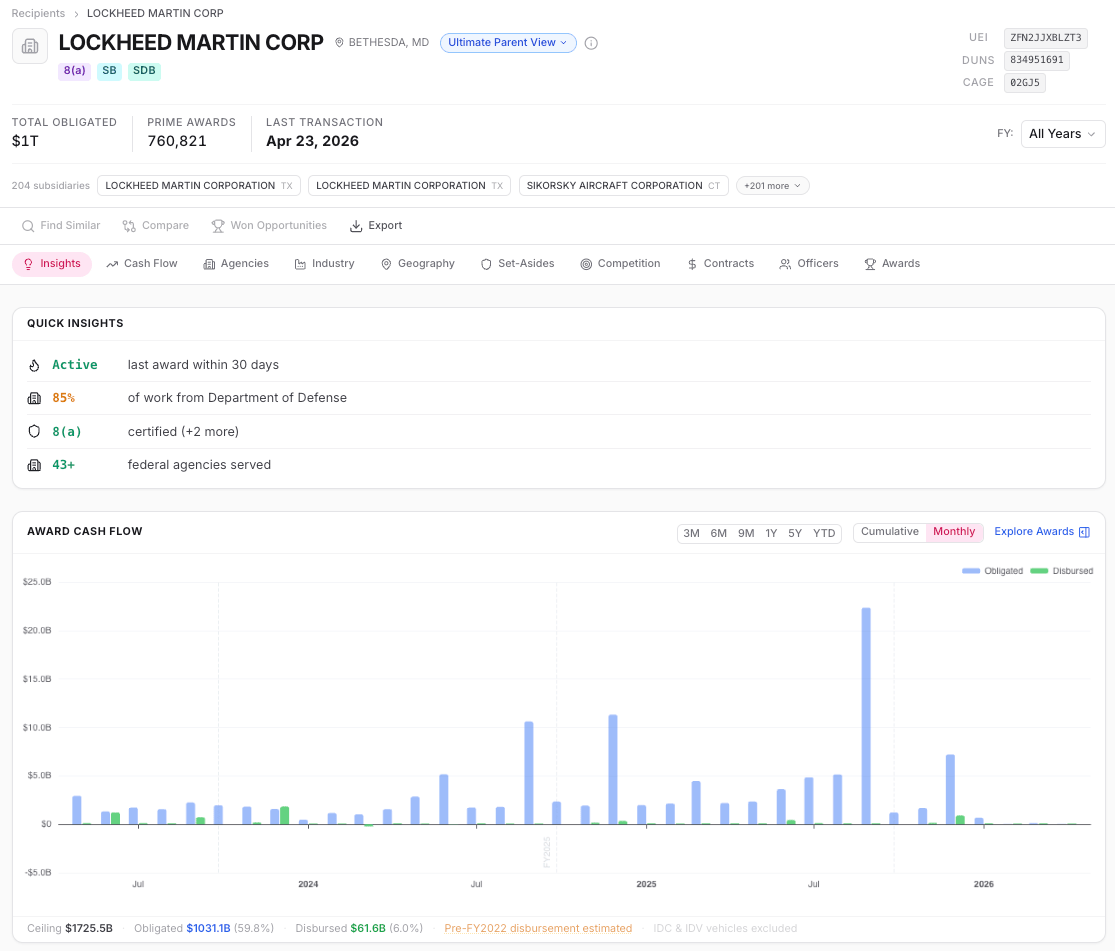Select the YTD time range
1115x951 pixels.
(824, 533)
